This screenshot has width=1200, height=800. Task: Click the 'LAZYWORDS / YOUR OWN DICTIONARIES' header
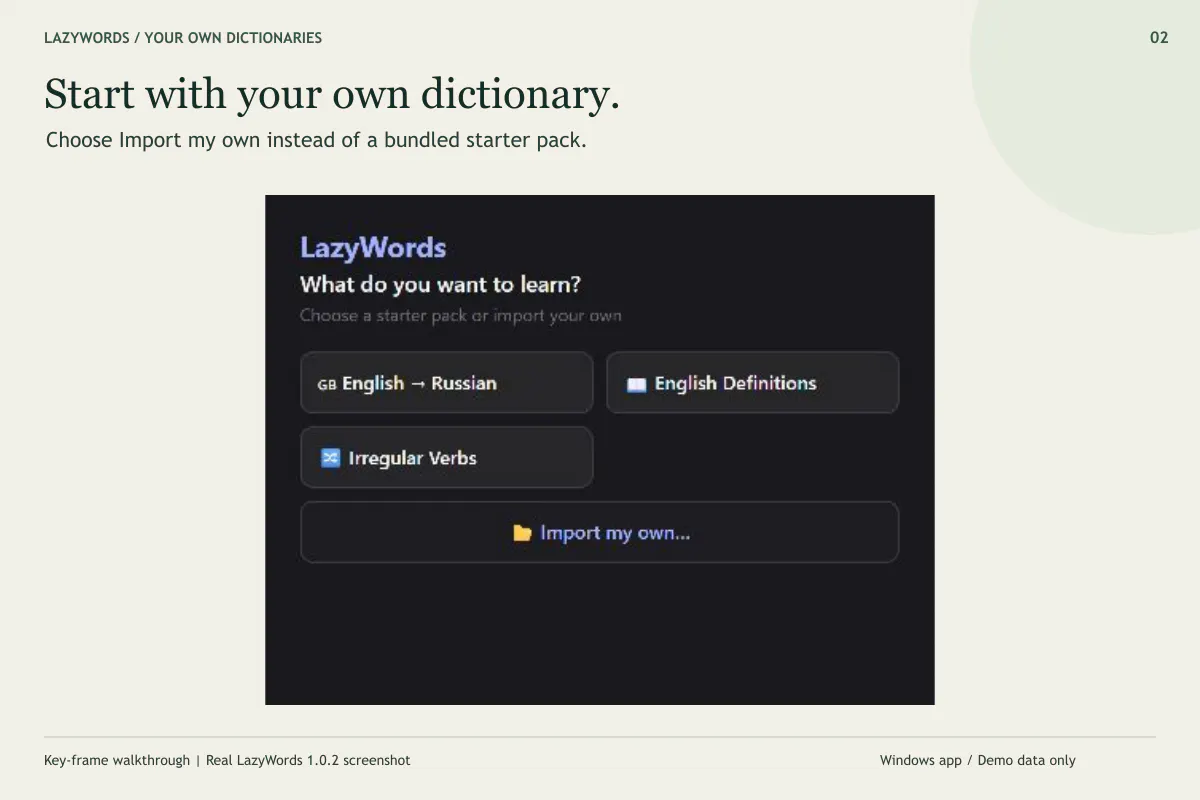pos(183,38)
